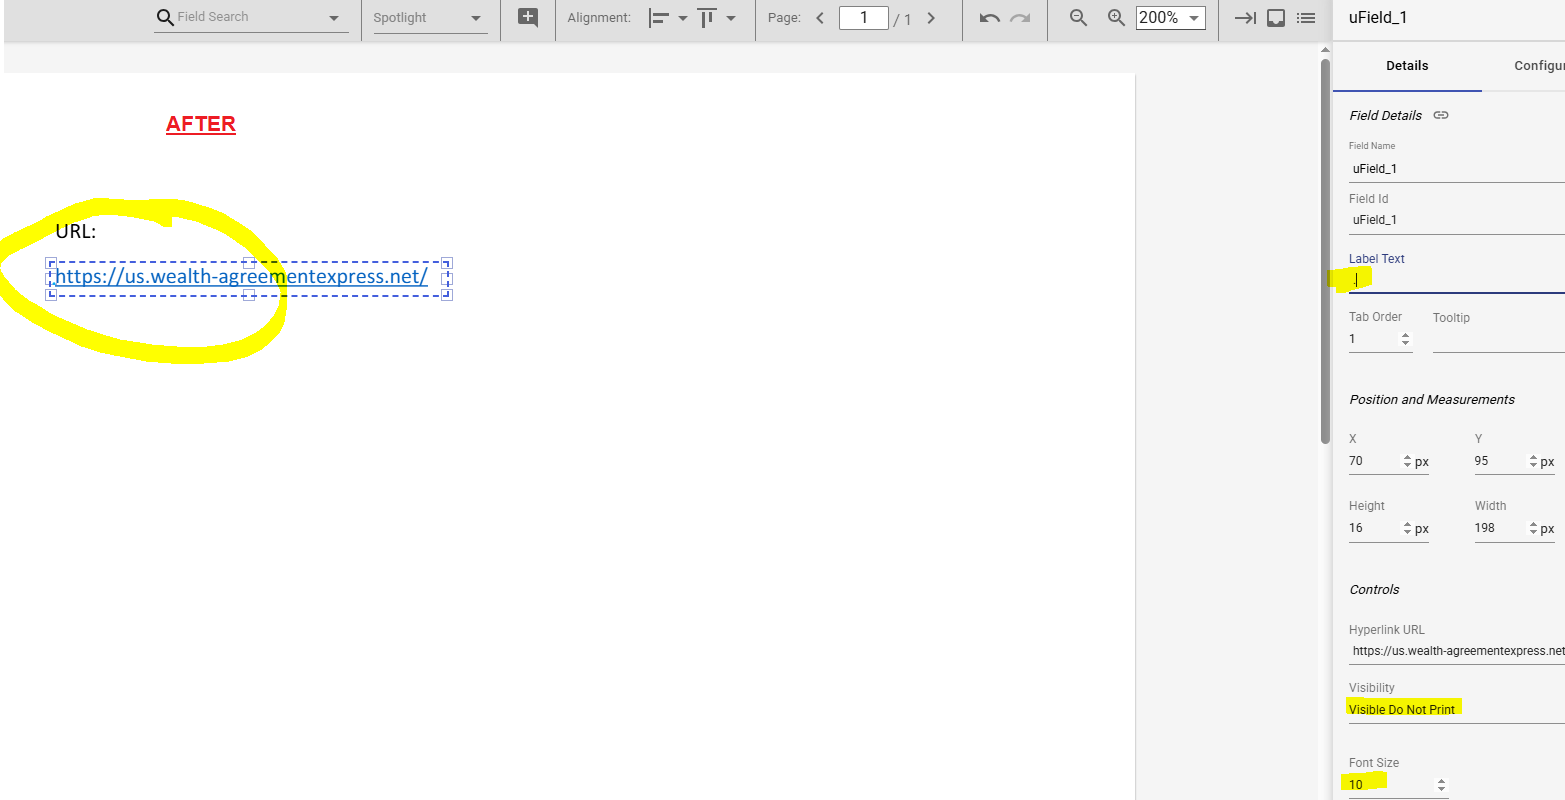Click the link icon beside Field Details

coord(1441,115)
